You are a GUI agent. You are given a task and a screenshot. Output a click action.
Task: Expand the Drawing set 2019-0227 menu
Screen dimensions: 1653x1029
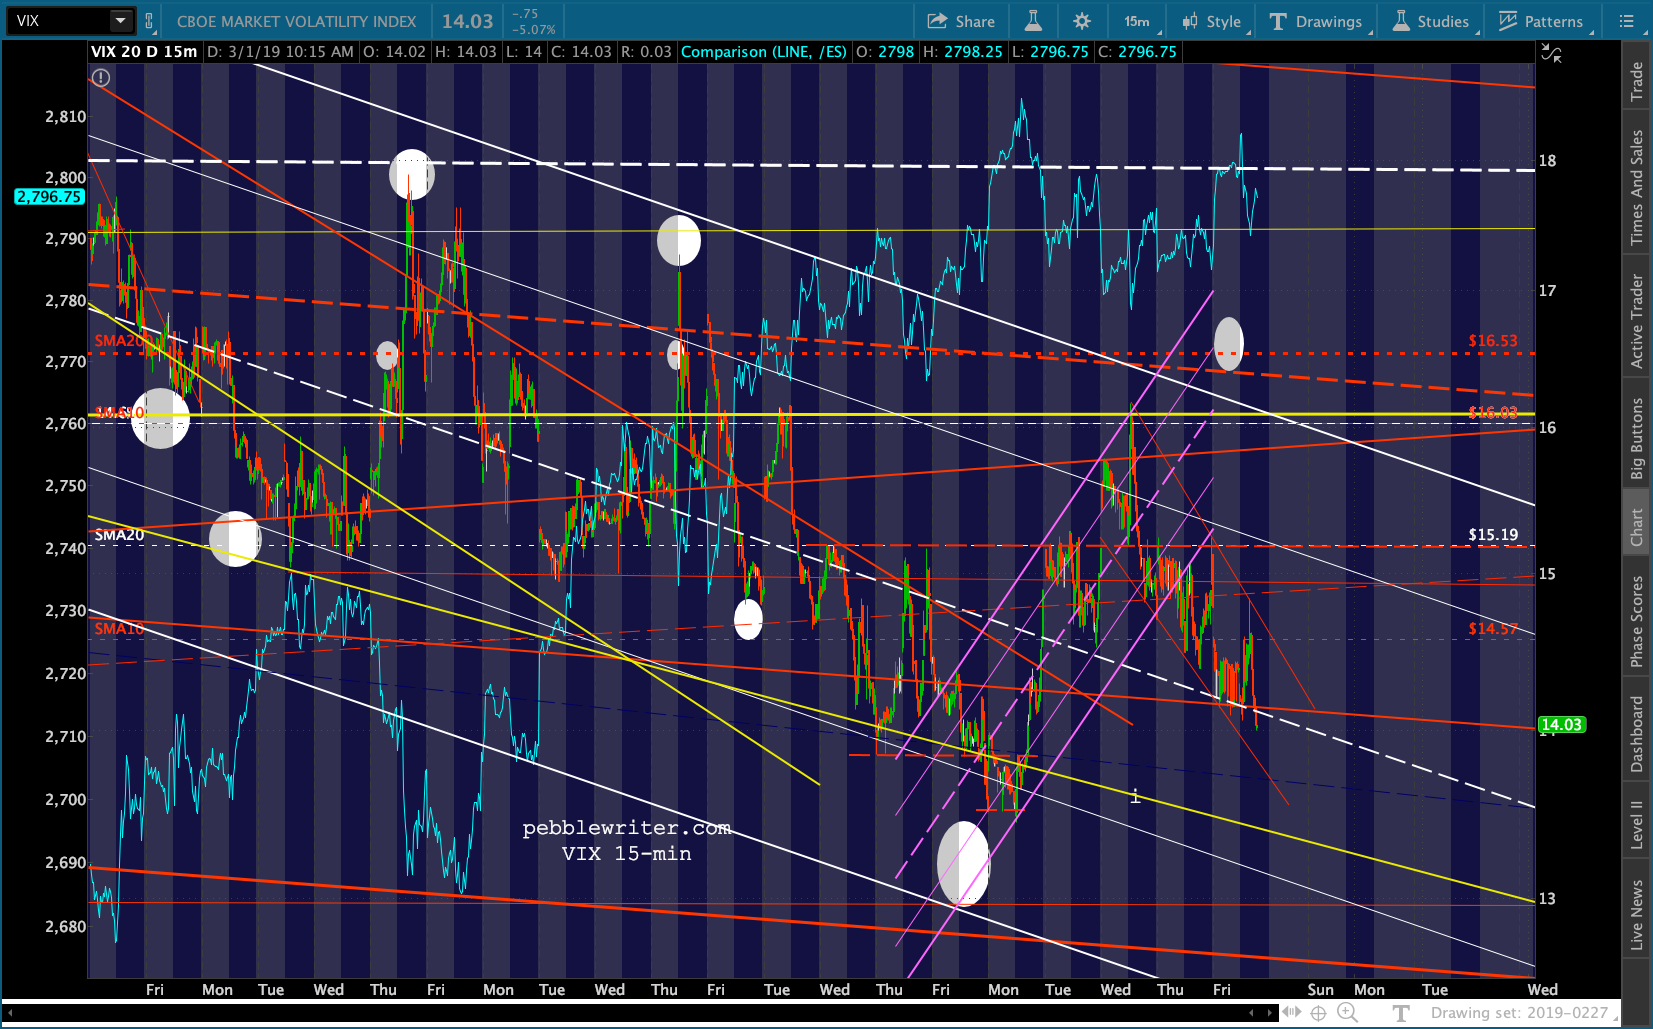coord(1519,1013)
